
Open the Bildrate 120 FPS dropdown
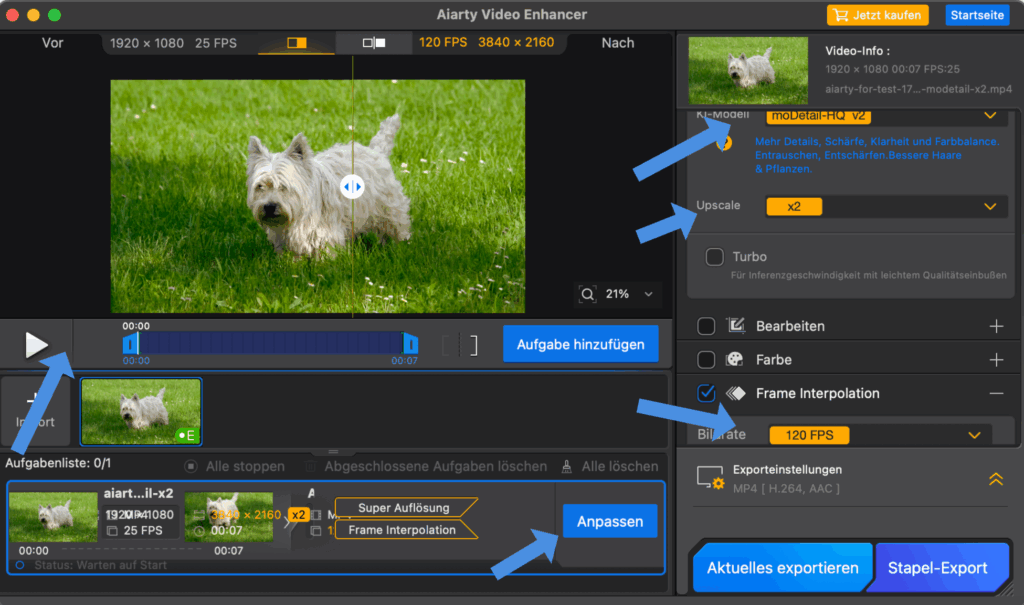point(880,435)
